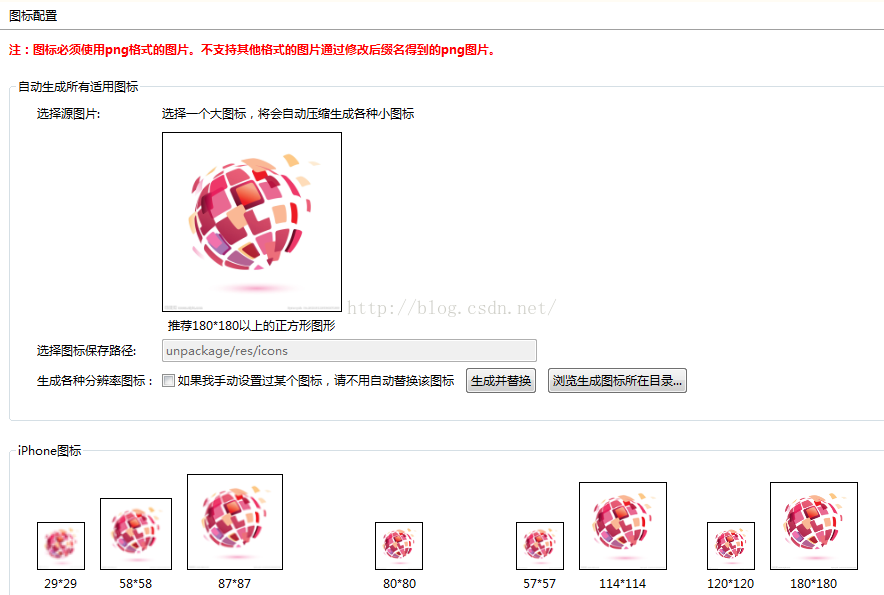
Task: Select the 120*120 iPhone icon
Action: (731, 545)
